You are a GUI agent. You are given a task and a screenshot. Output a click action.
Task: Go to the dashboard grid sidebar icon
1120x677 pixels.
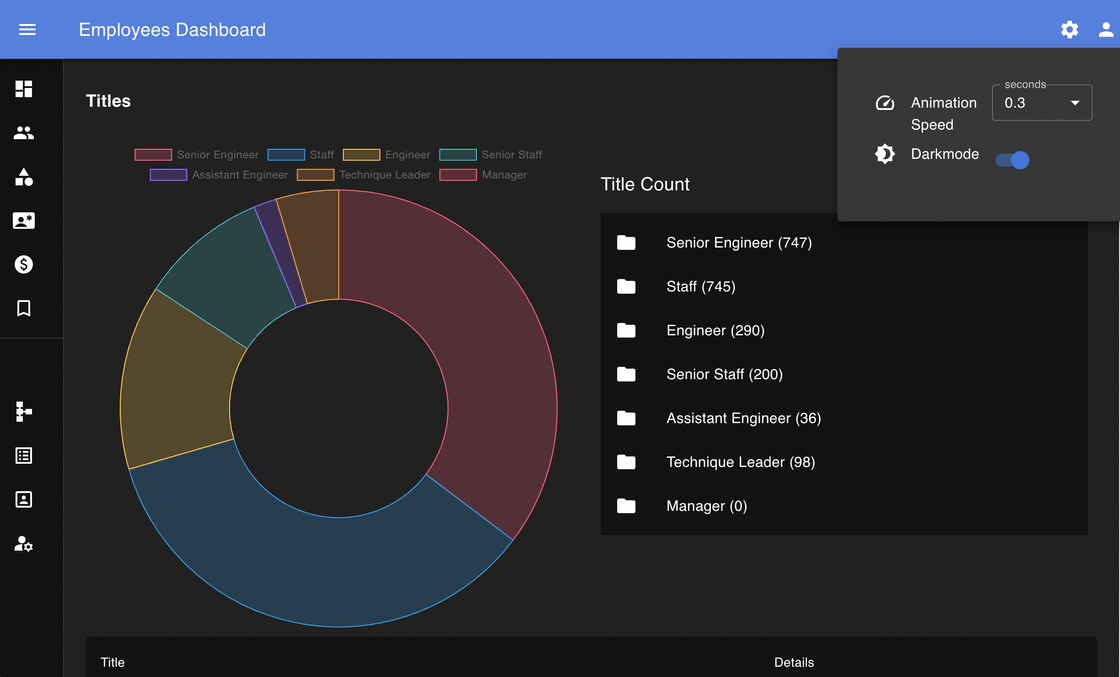tap(24, 89)
